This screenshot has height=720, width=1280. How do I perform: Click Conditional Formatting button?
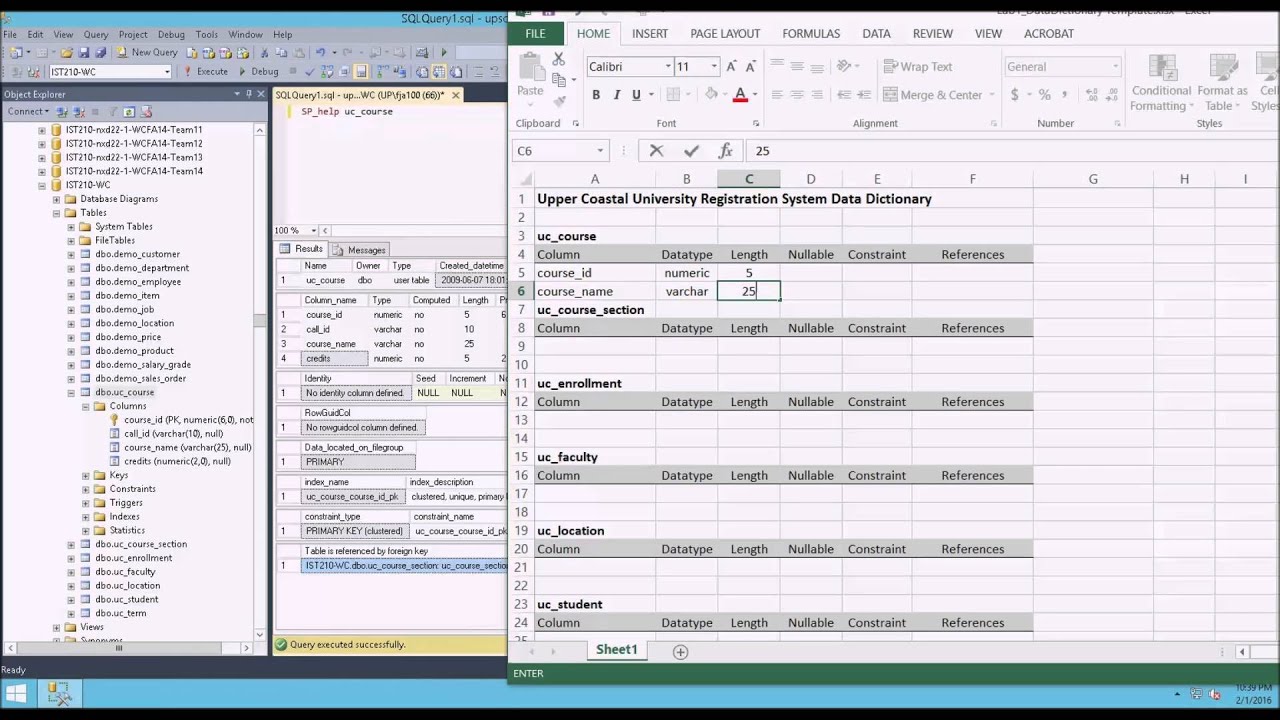coord(1161,83)
